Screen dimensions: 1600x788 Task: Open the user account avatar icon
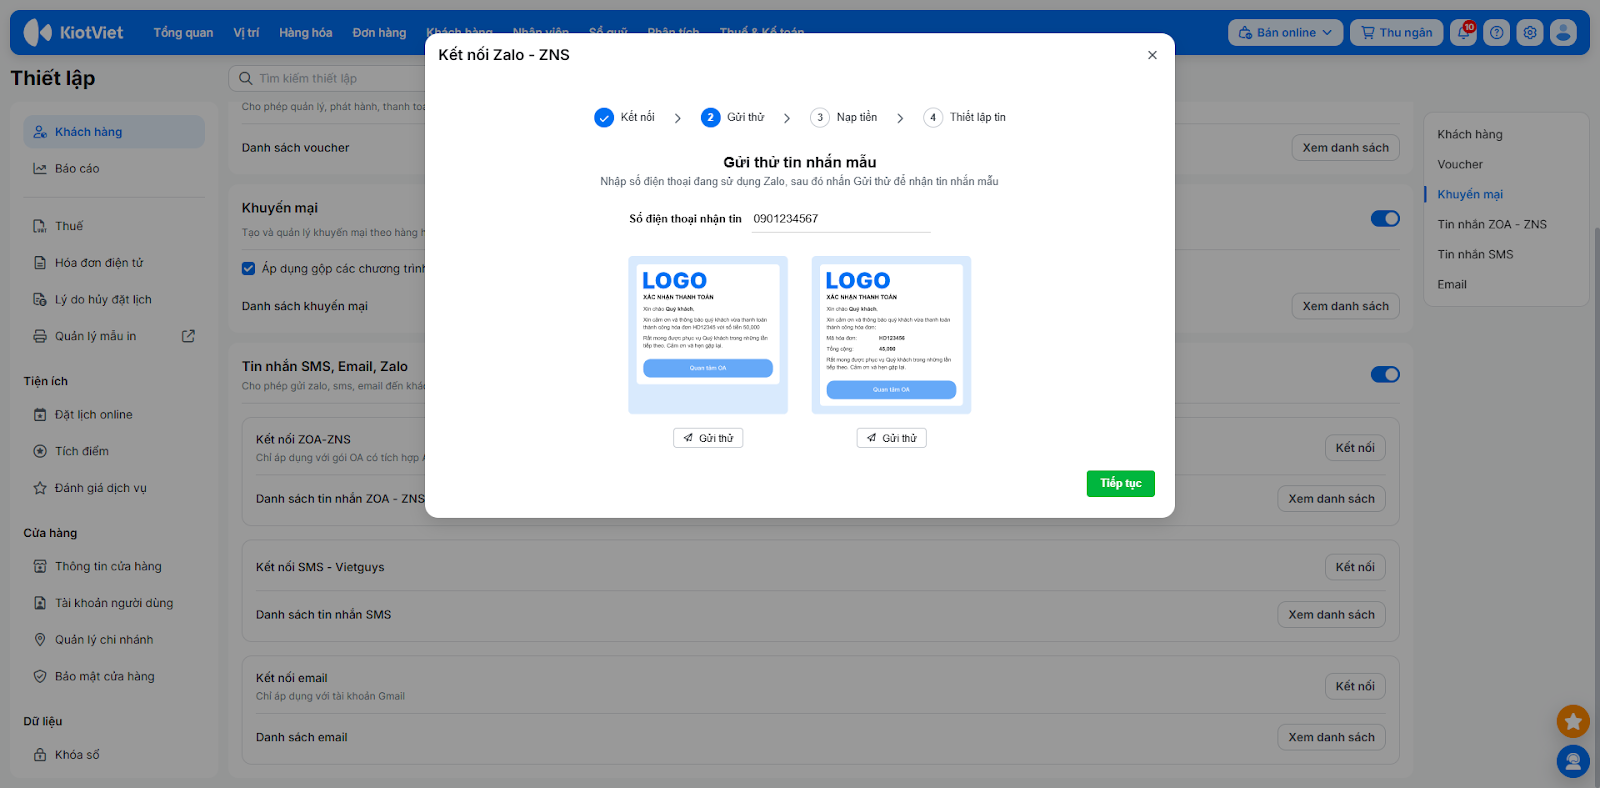coord(1563,33)
